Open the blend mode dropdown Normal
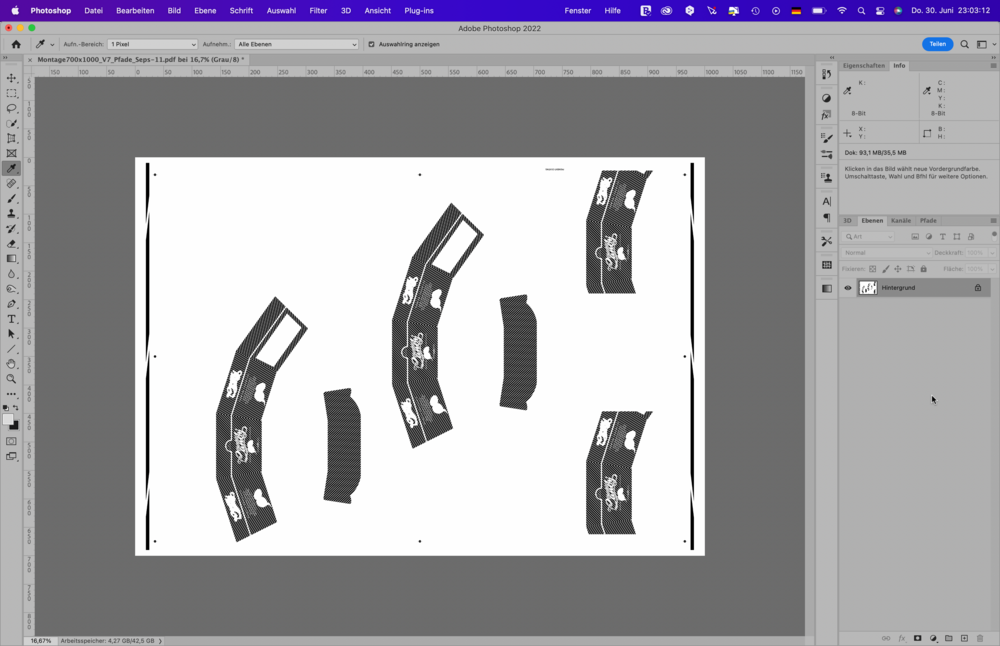The height and width of the screenshot is (646, 1000). (x=886, y=253)
